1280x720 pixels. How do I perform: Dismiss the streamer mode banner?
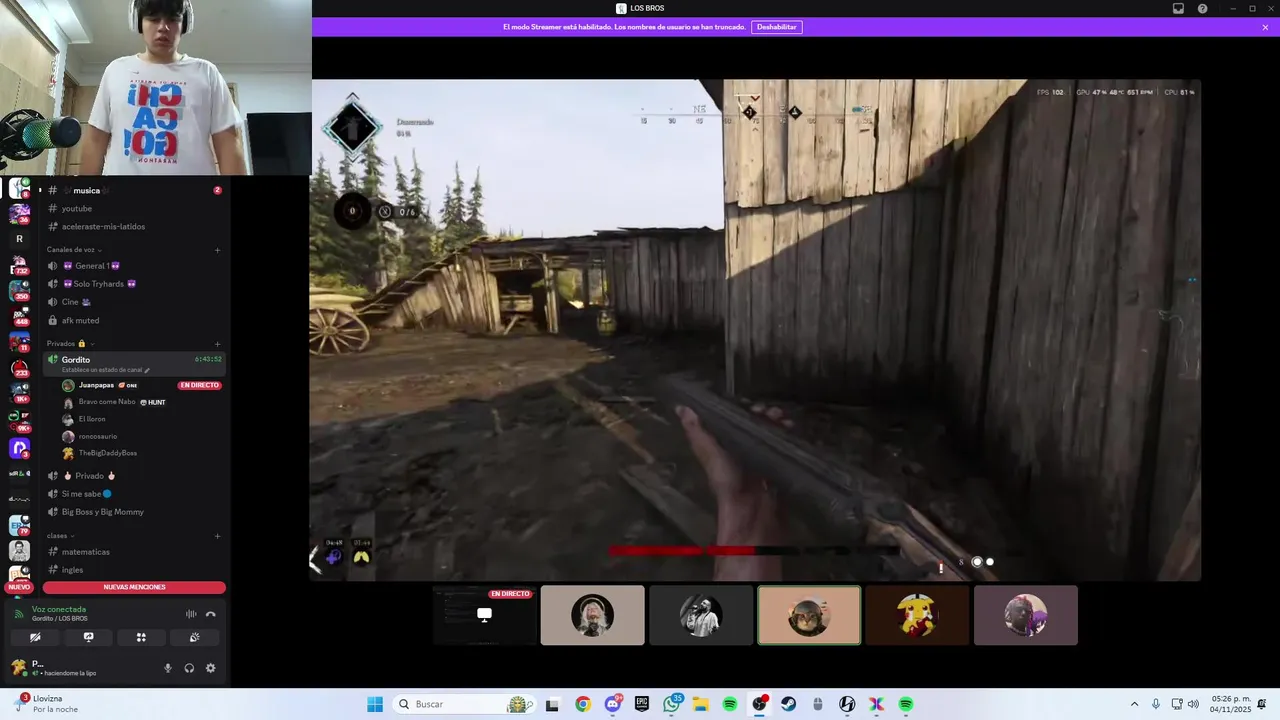[x=1265, y=27]
